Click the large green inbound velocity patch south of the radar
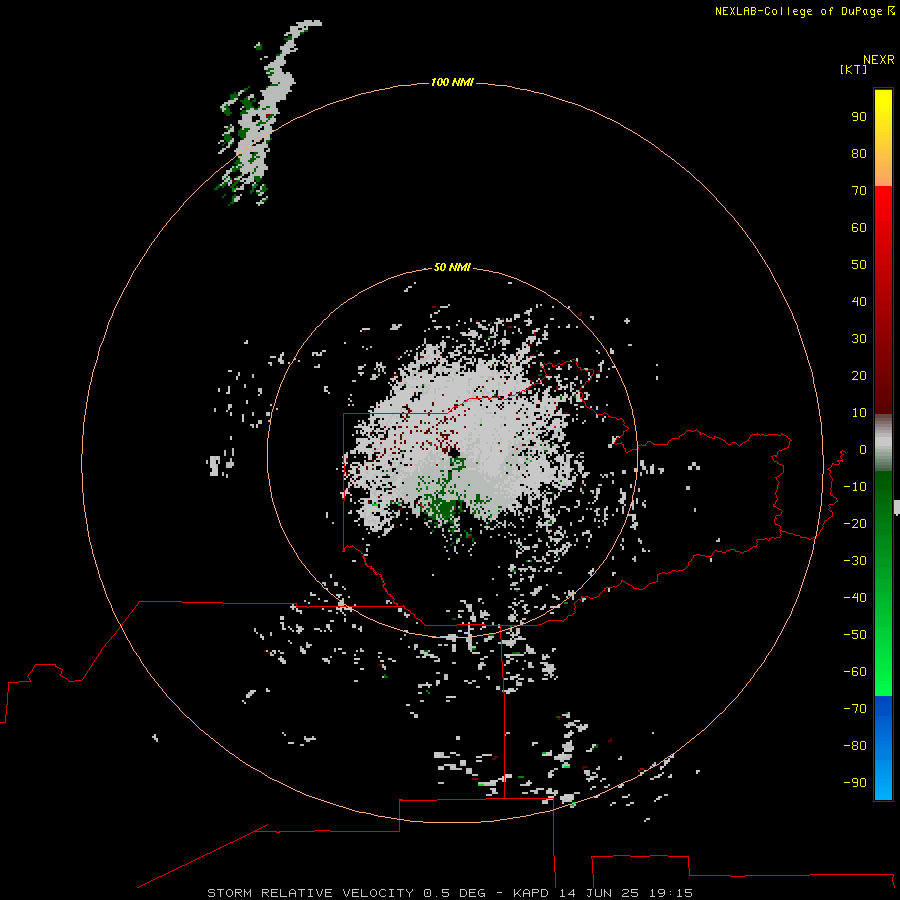This screenshot has width=900, height=900. (x=445, y=509)
